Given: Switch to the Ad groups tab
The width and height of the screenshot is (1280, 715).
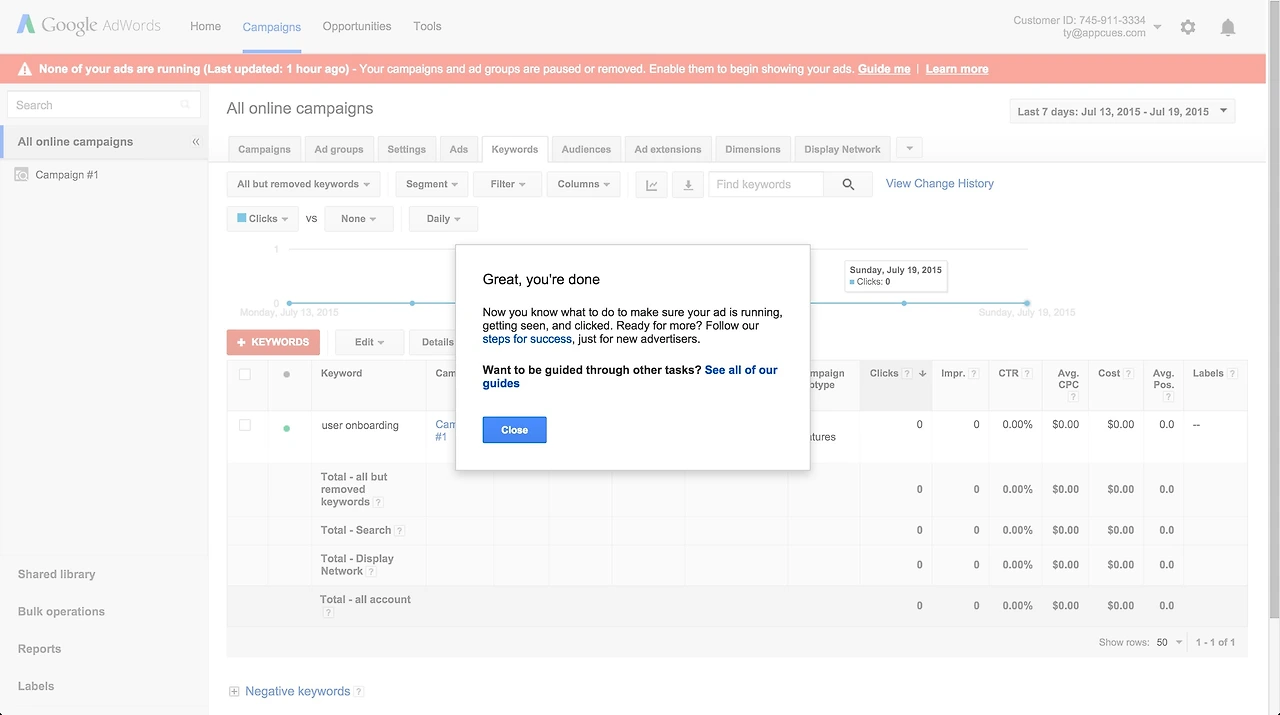Looking at the screenshot, I should (x=339, y=149).
